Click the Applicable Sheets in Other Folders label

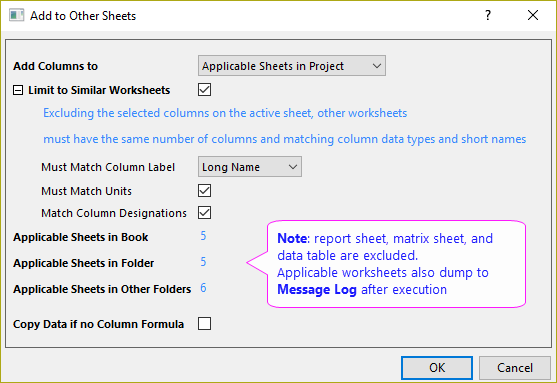click(102, 289)
